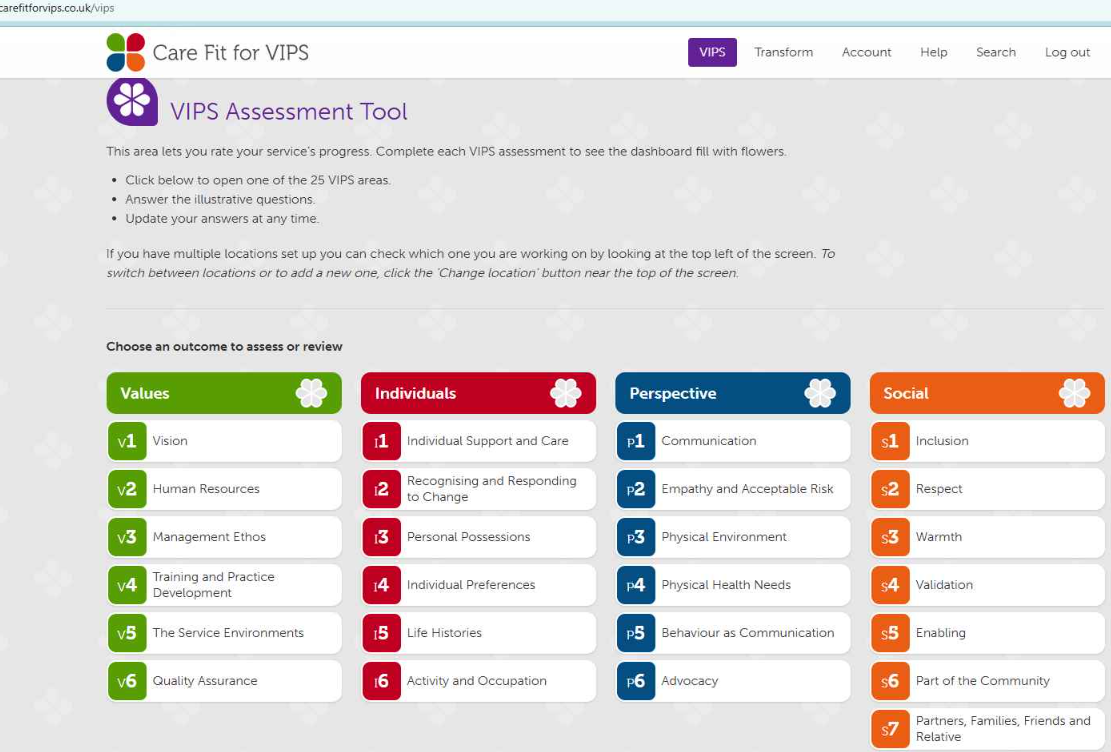Open the Account menu item

[867, 52]
